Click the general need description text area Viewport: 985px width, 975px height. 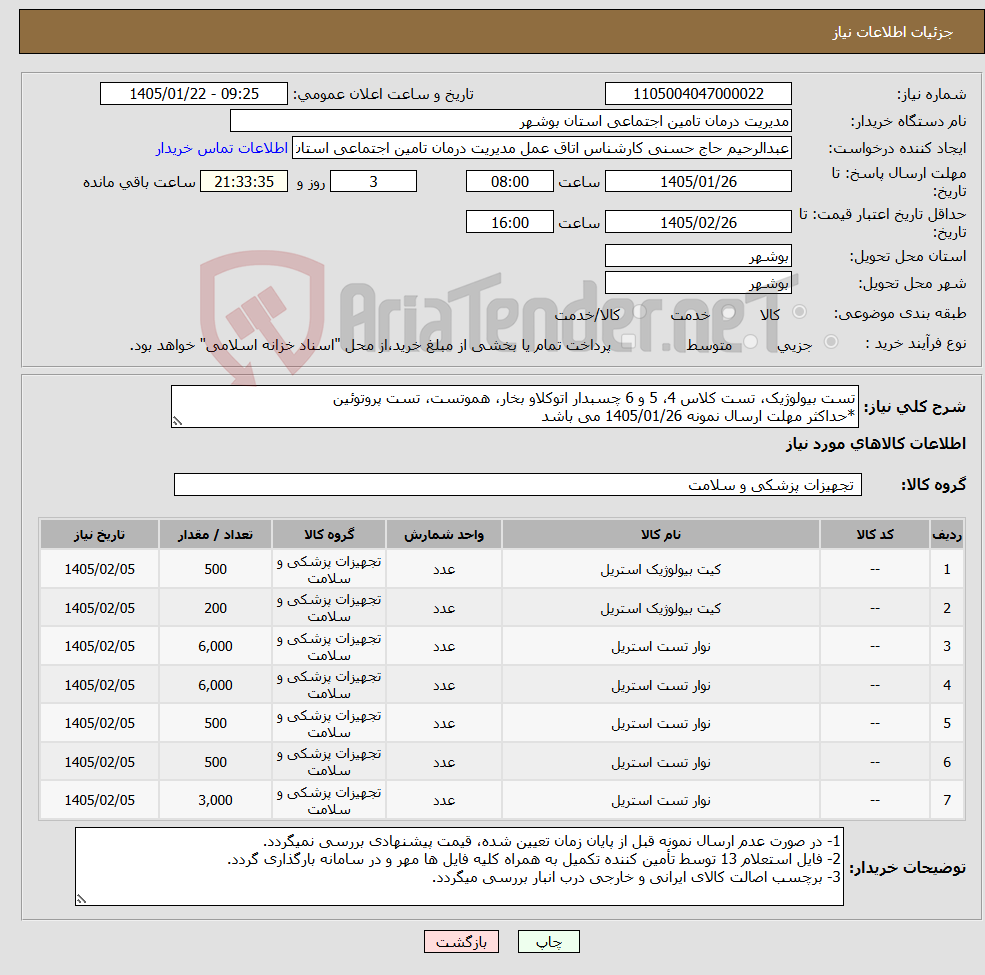[x=514, y=406]
